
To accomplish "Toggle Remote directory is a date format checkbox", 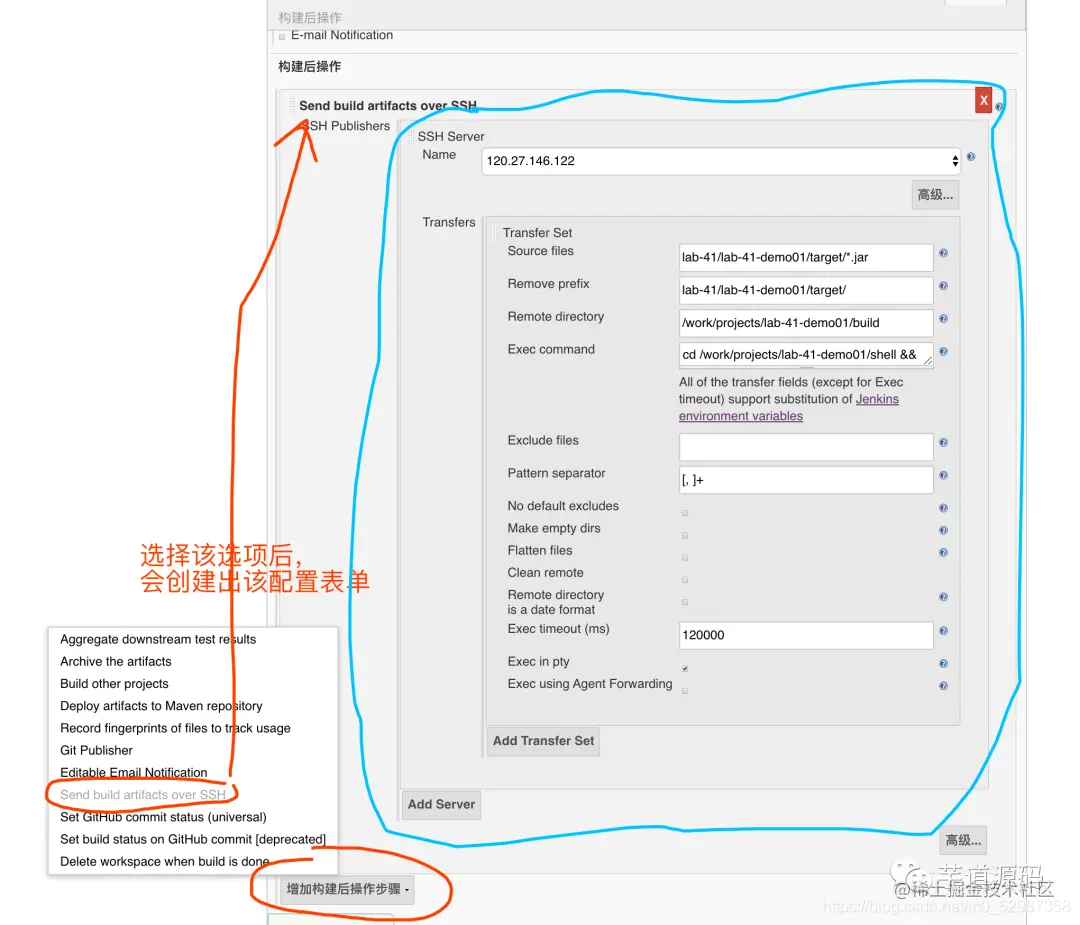I will click(x=685, y=602).
